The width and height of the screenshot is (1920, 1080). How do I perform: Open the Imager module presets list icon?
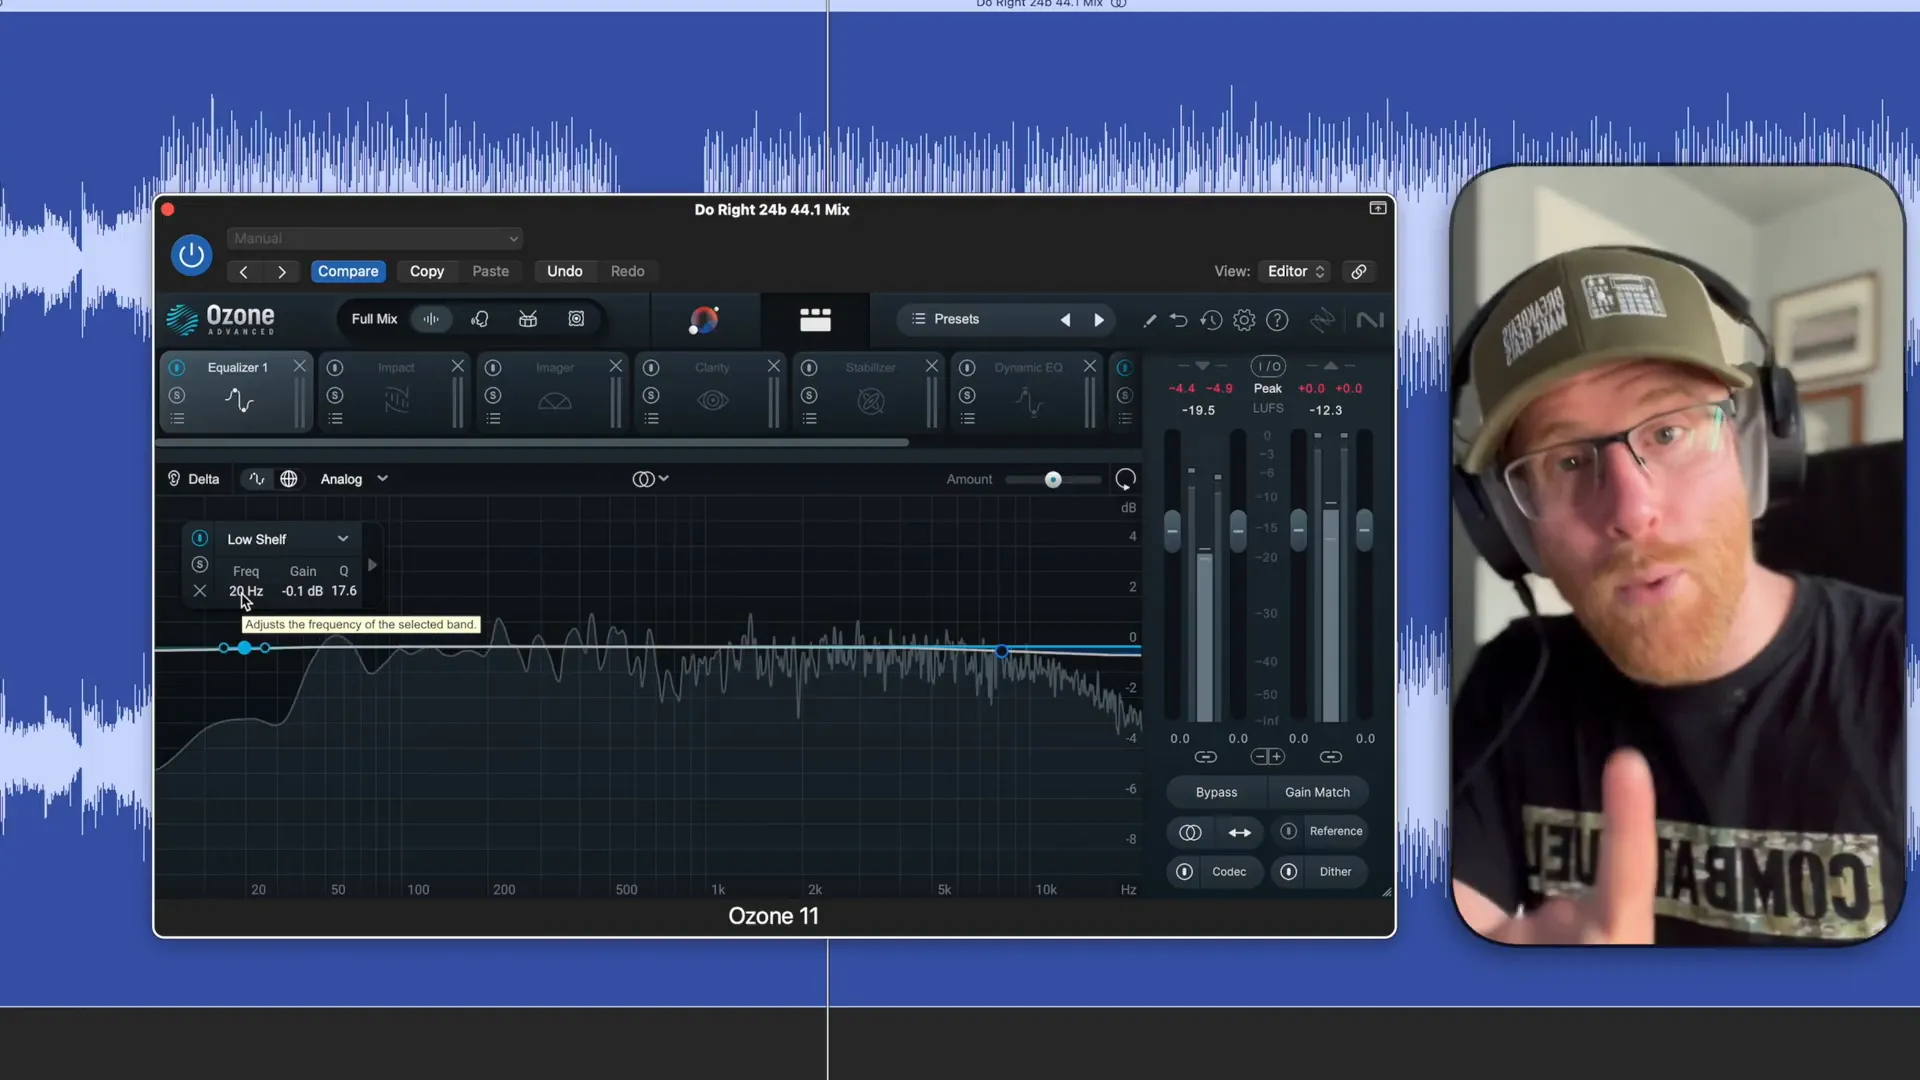point(493,419)
